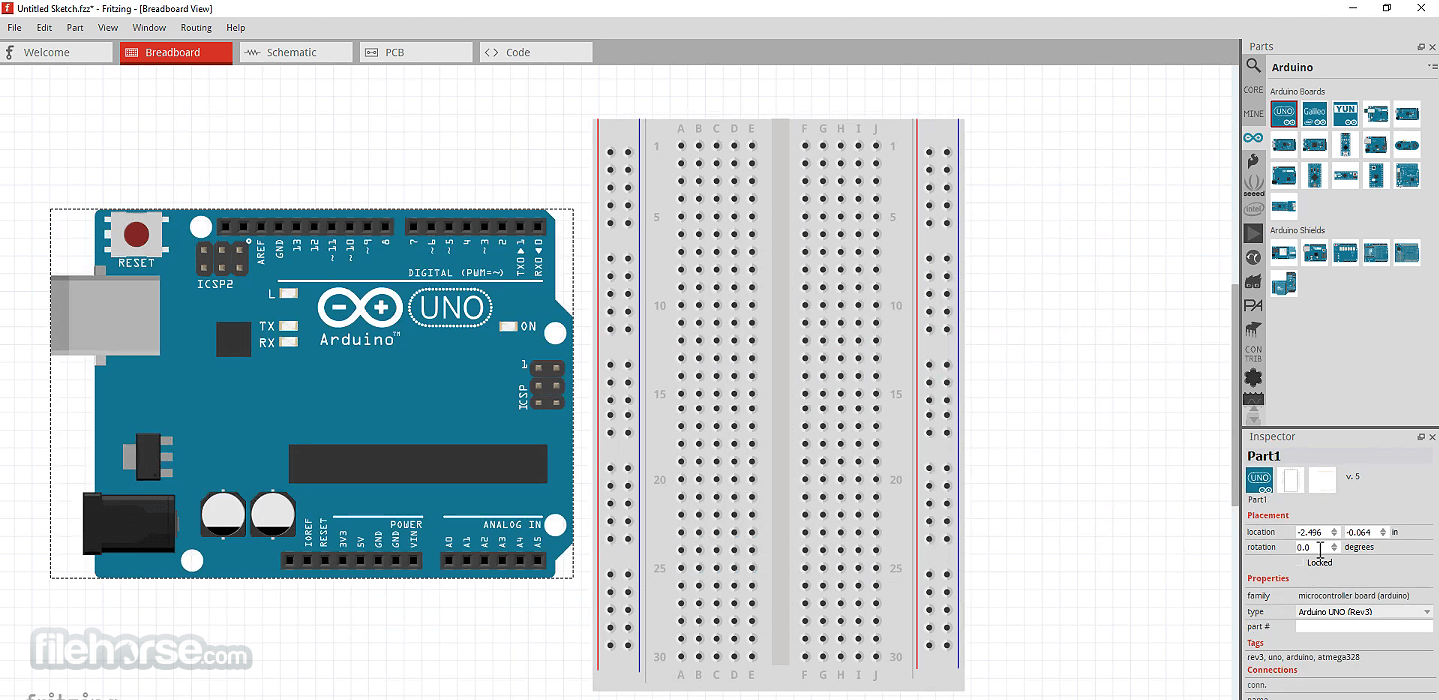Switch to the Code tab

[536, 52]
